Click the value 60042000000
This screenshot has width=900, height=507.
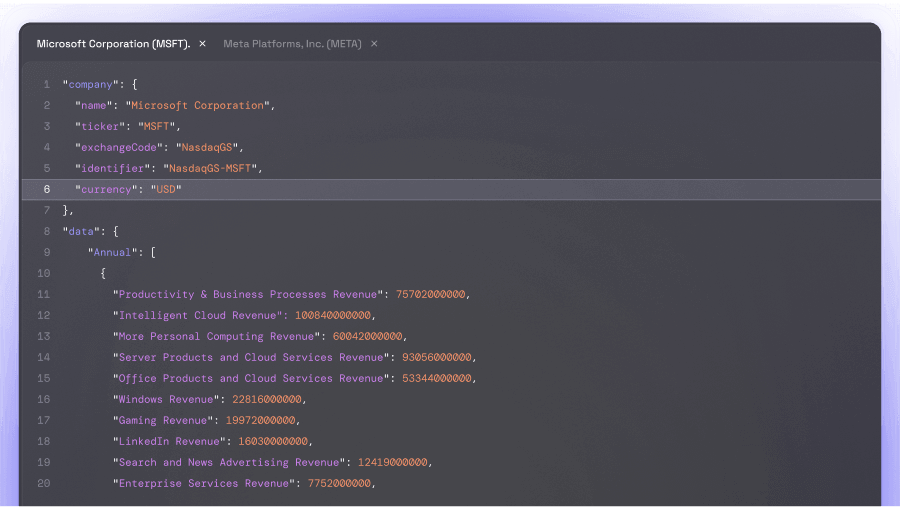[x=367, y=336]
